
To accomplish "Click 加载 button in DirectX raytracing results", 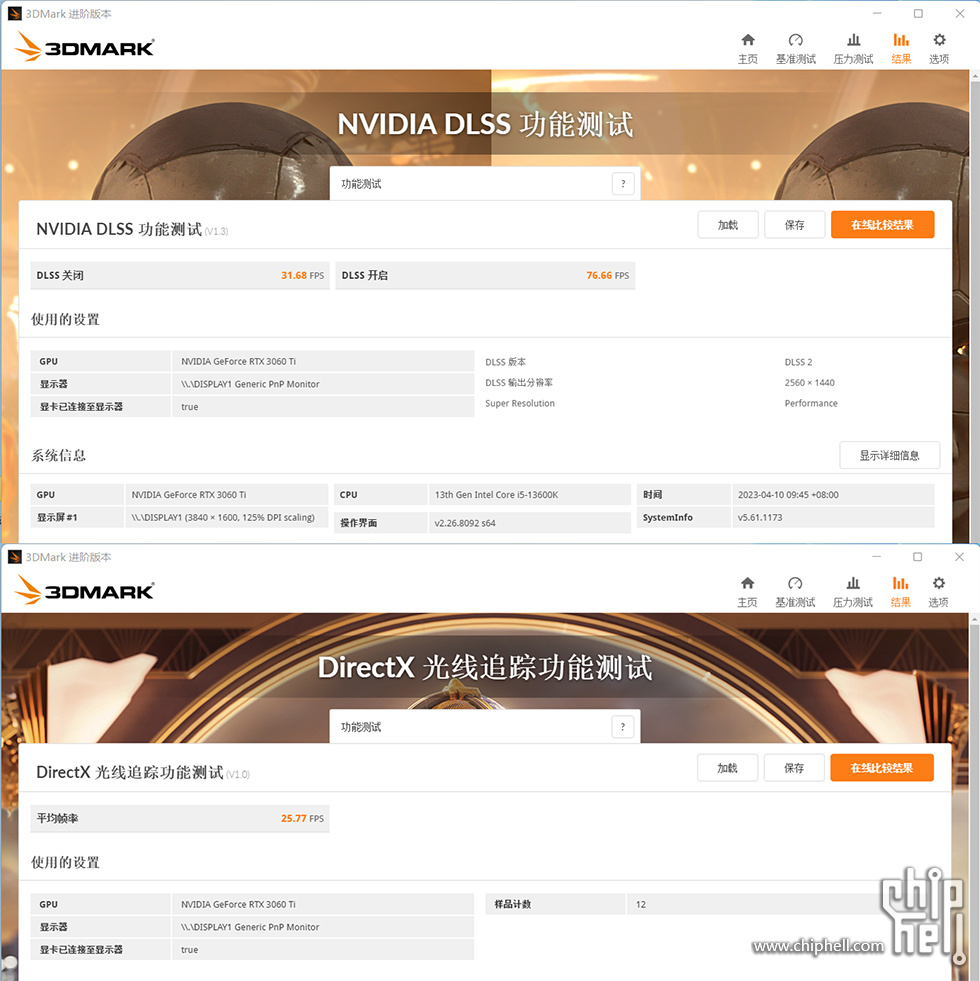I will pyautogui.click(x=727, y=768).
